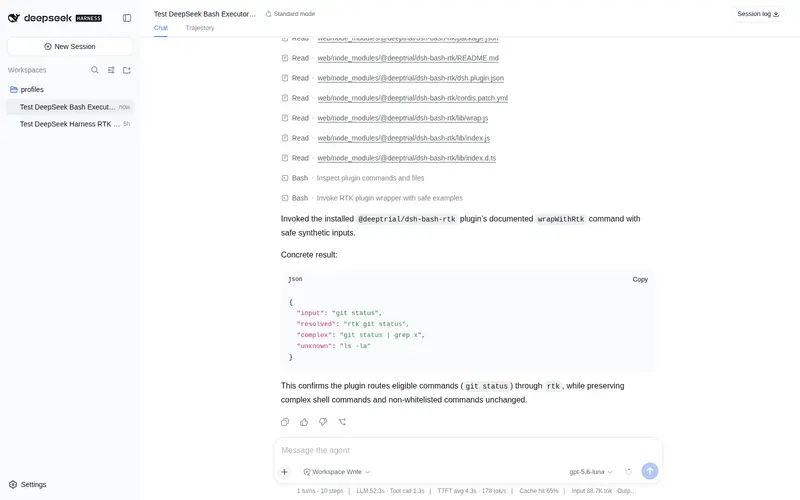Open Test DeepSeek Bash Executor session

(70, 107)
